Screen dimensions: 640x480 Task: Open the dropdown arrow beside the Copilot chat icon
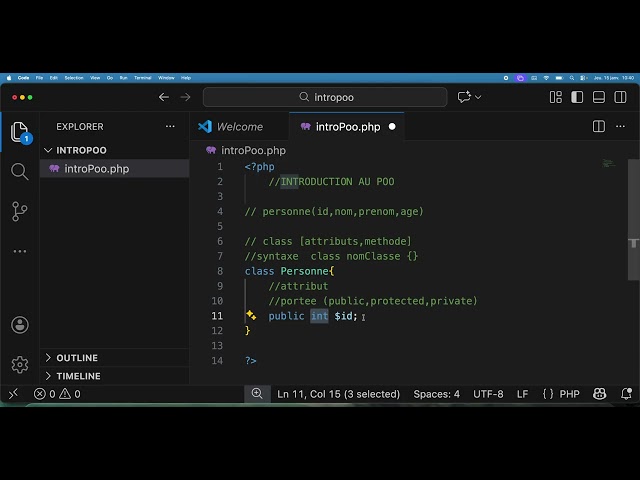pyautogui.click(x=478, y=97)
